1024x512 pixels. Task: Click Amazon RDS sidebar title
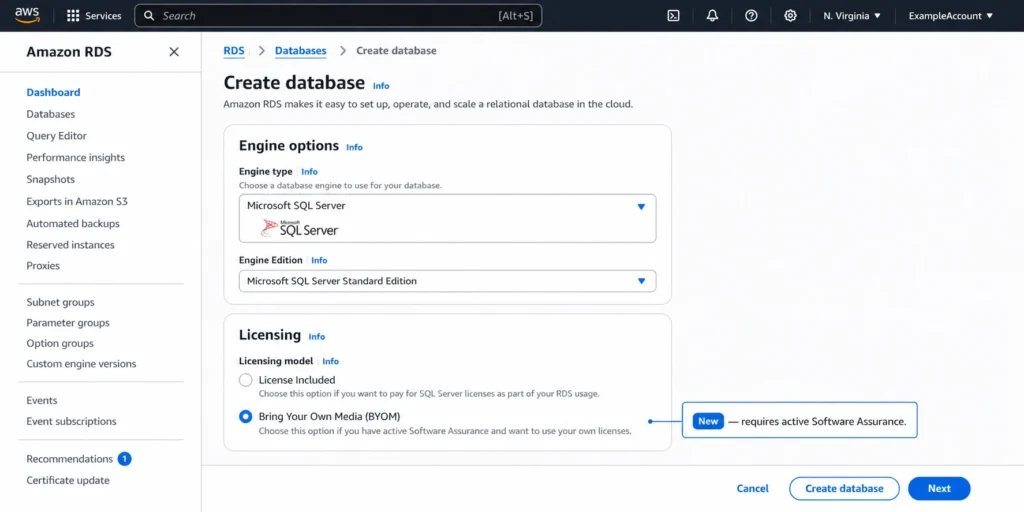(69, 52)
